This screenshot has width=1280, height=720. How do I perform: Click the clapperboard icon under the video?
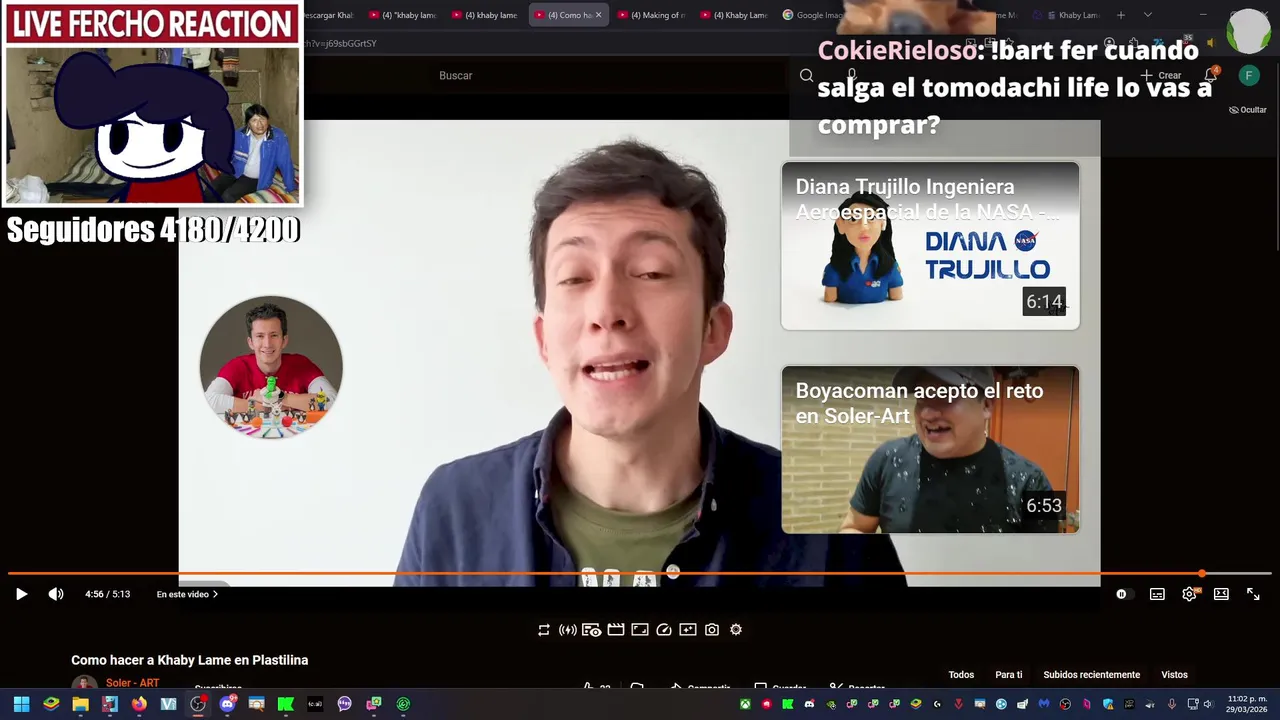[x=616, y=630]
